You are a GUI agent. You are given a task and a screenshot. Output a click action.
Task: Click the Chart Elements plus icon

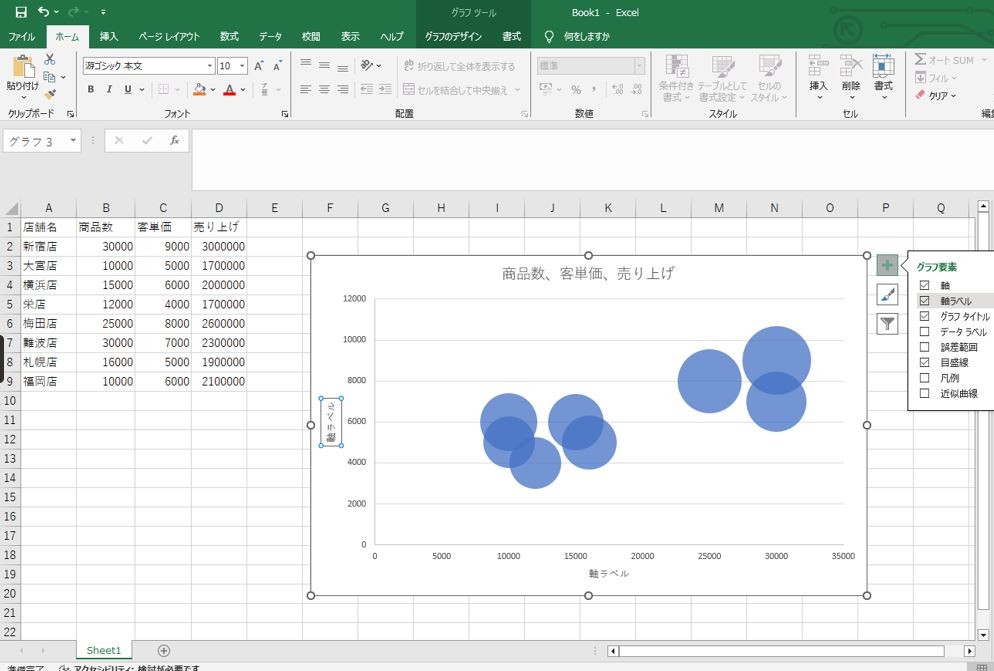887,265
